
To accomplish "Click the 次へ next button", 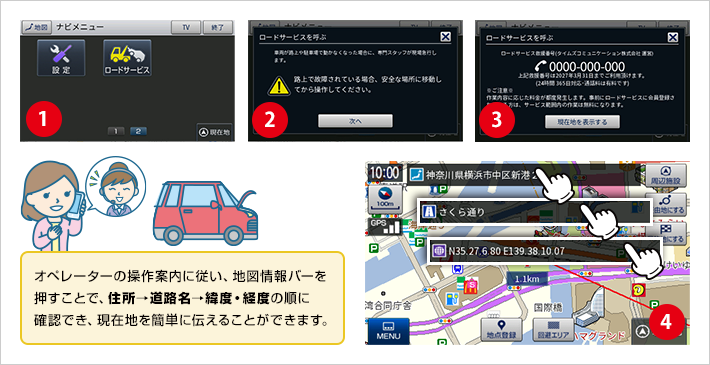I will pos(355,121).
